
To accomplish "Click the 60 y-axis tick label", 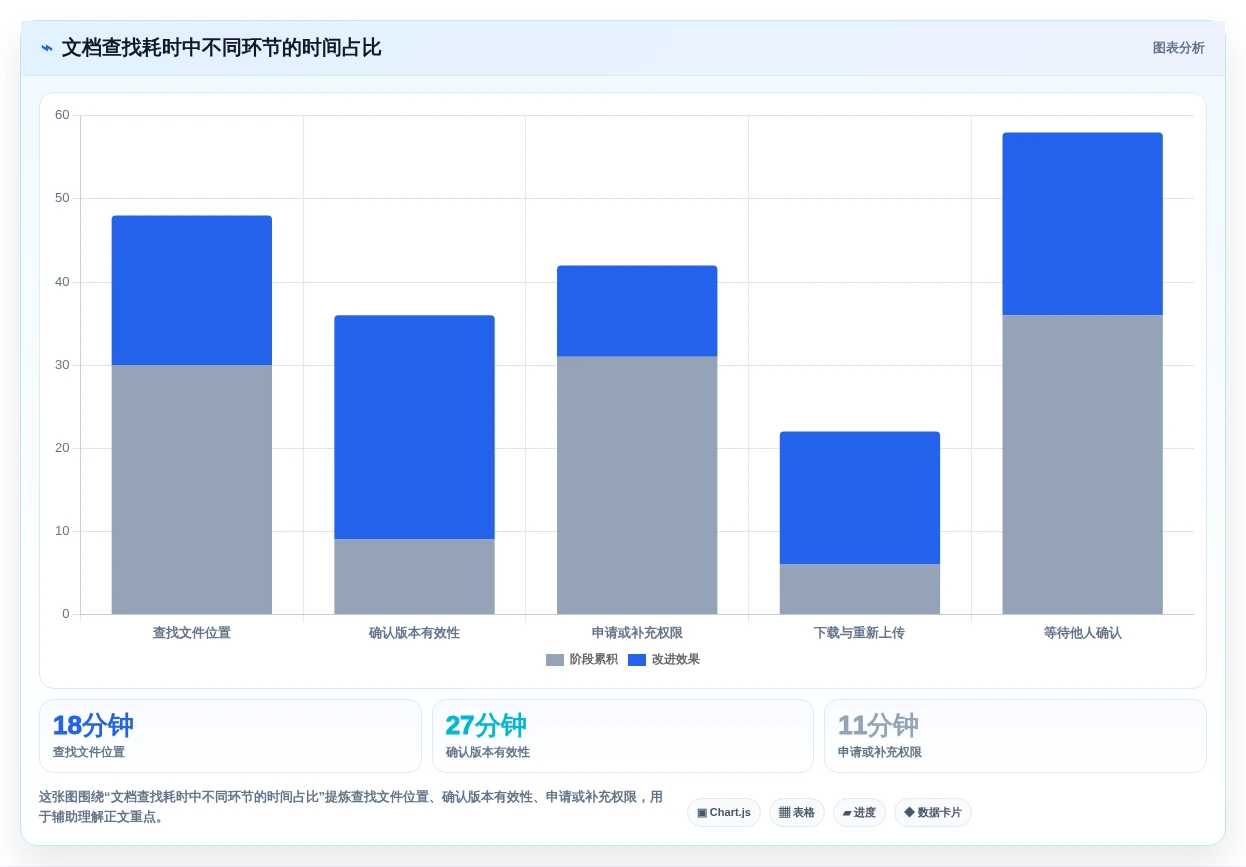I will (62, 115).
